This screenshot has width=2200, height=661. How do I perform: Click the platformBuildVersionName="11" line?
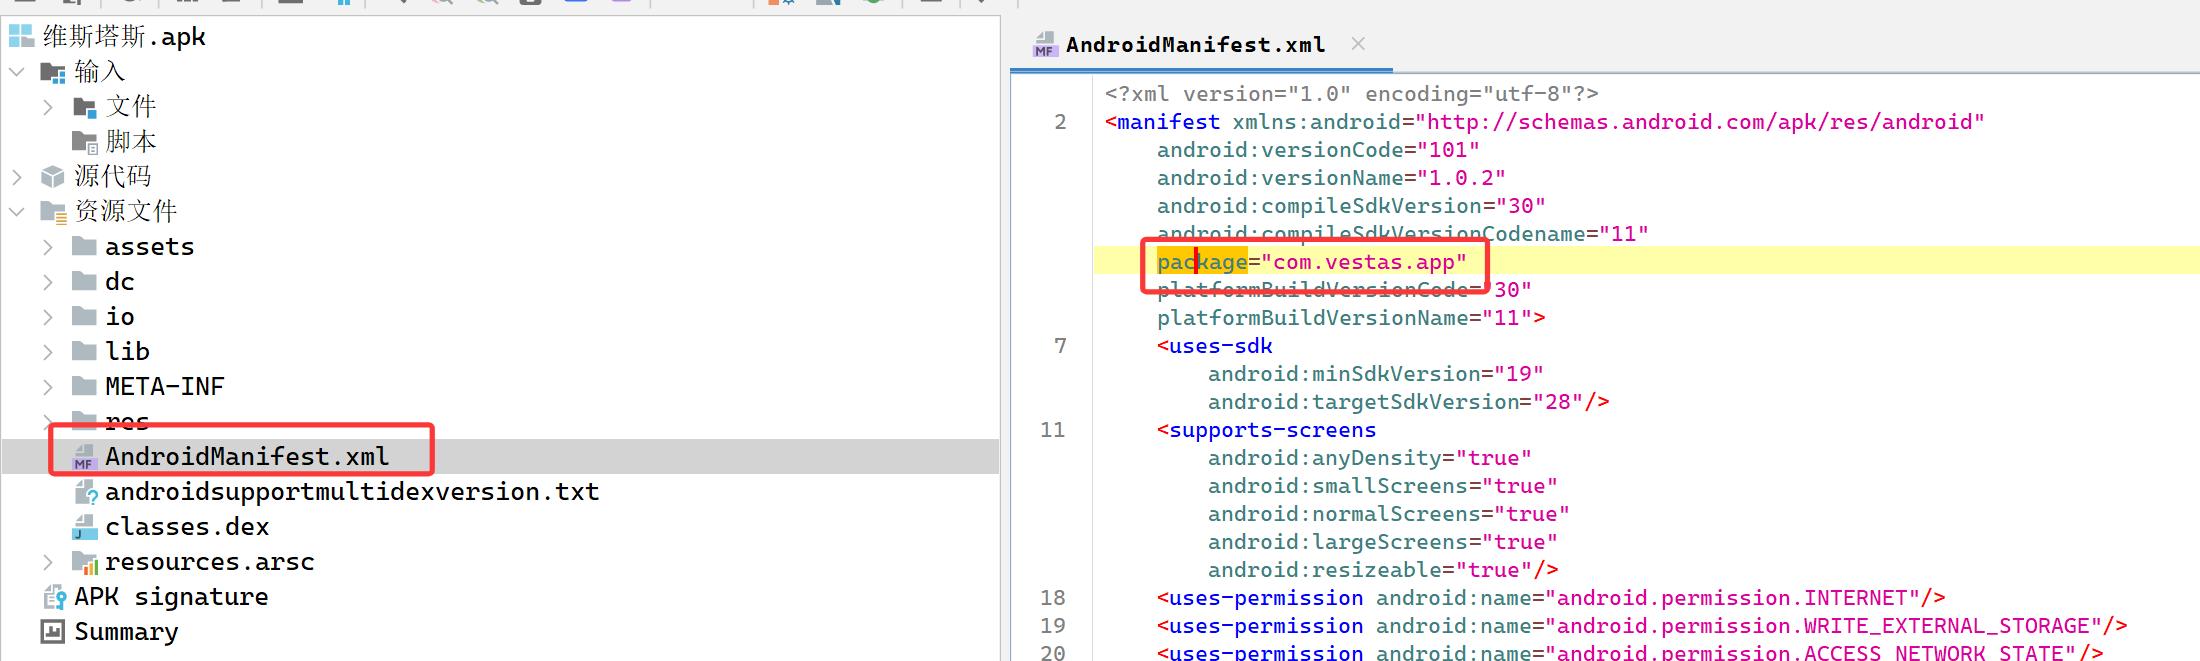1351,318
